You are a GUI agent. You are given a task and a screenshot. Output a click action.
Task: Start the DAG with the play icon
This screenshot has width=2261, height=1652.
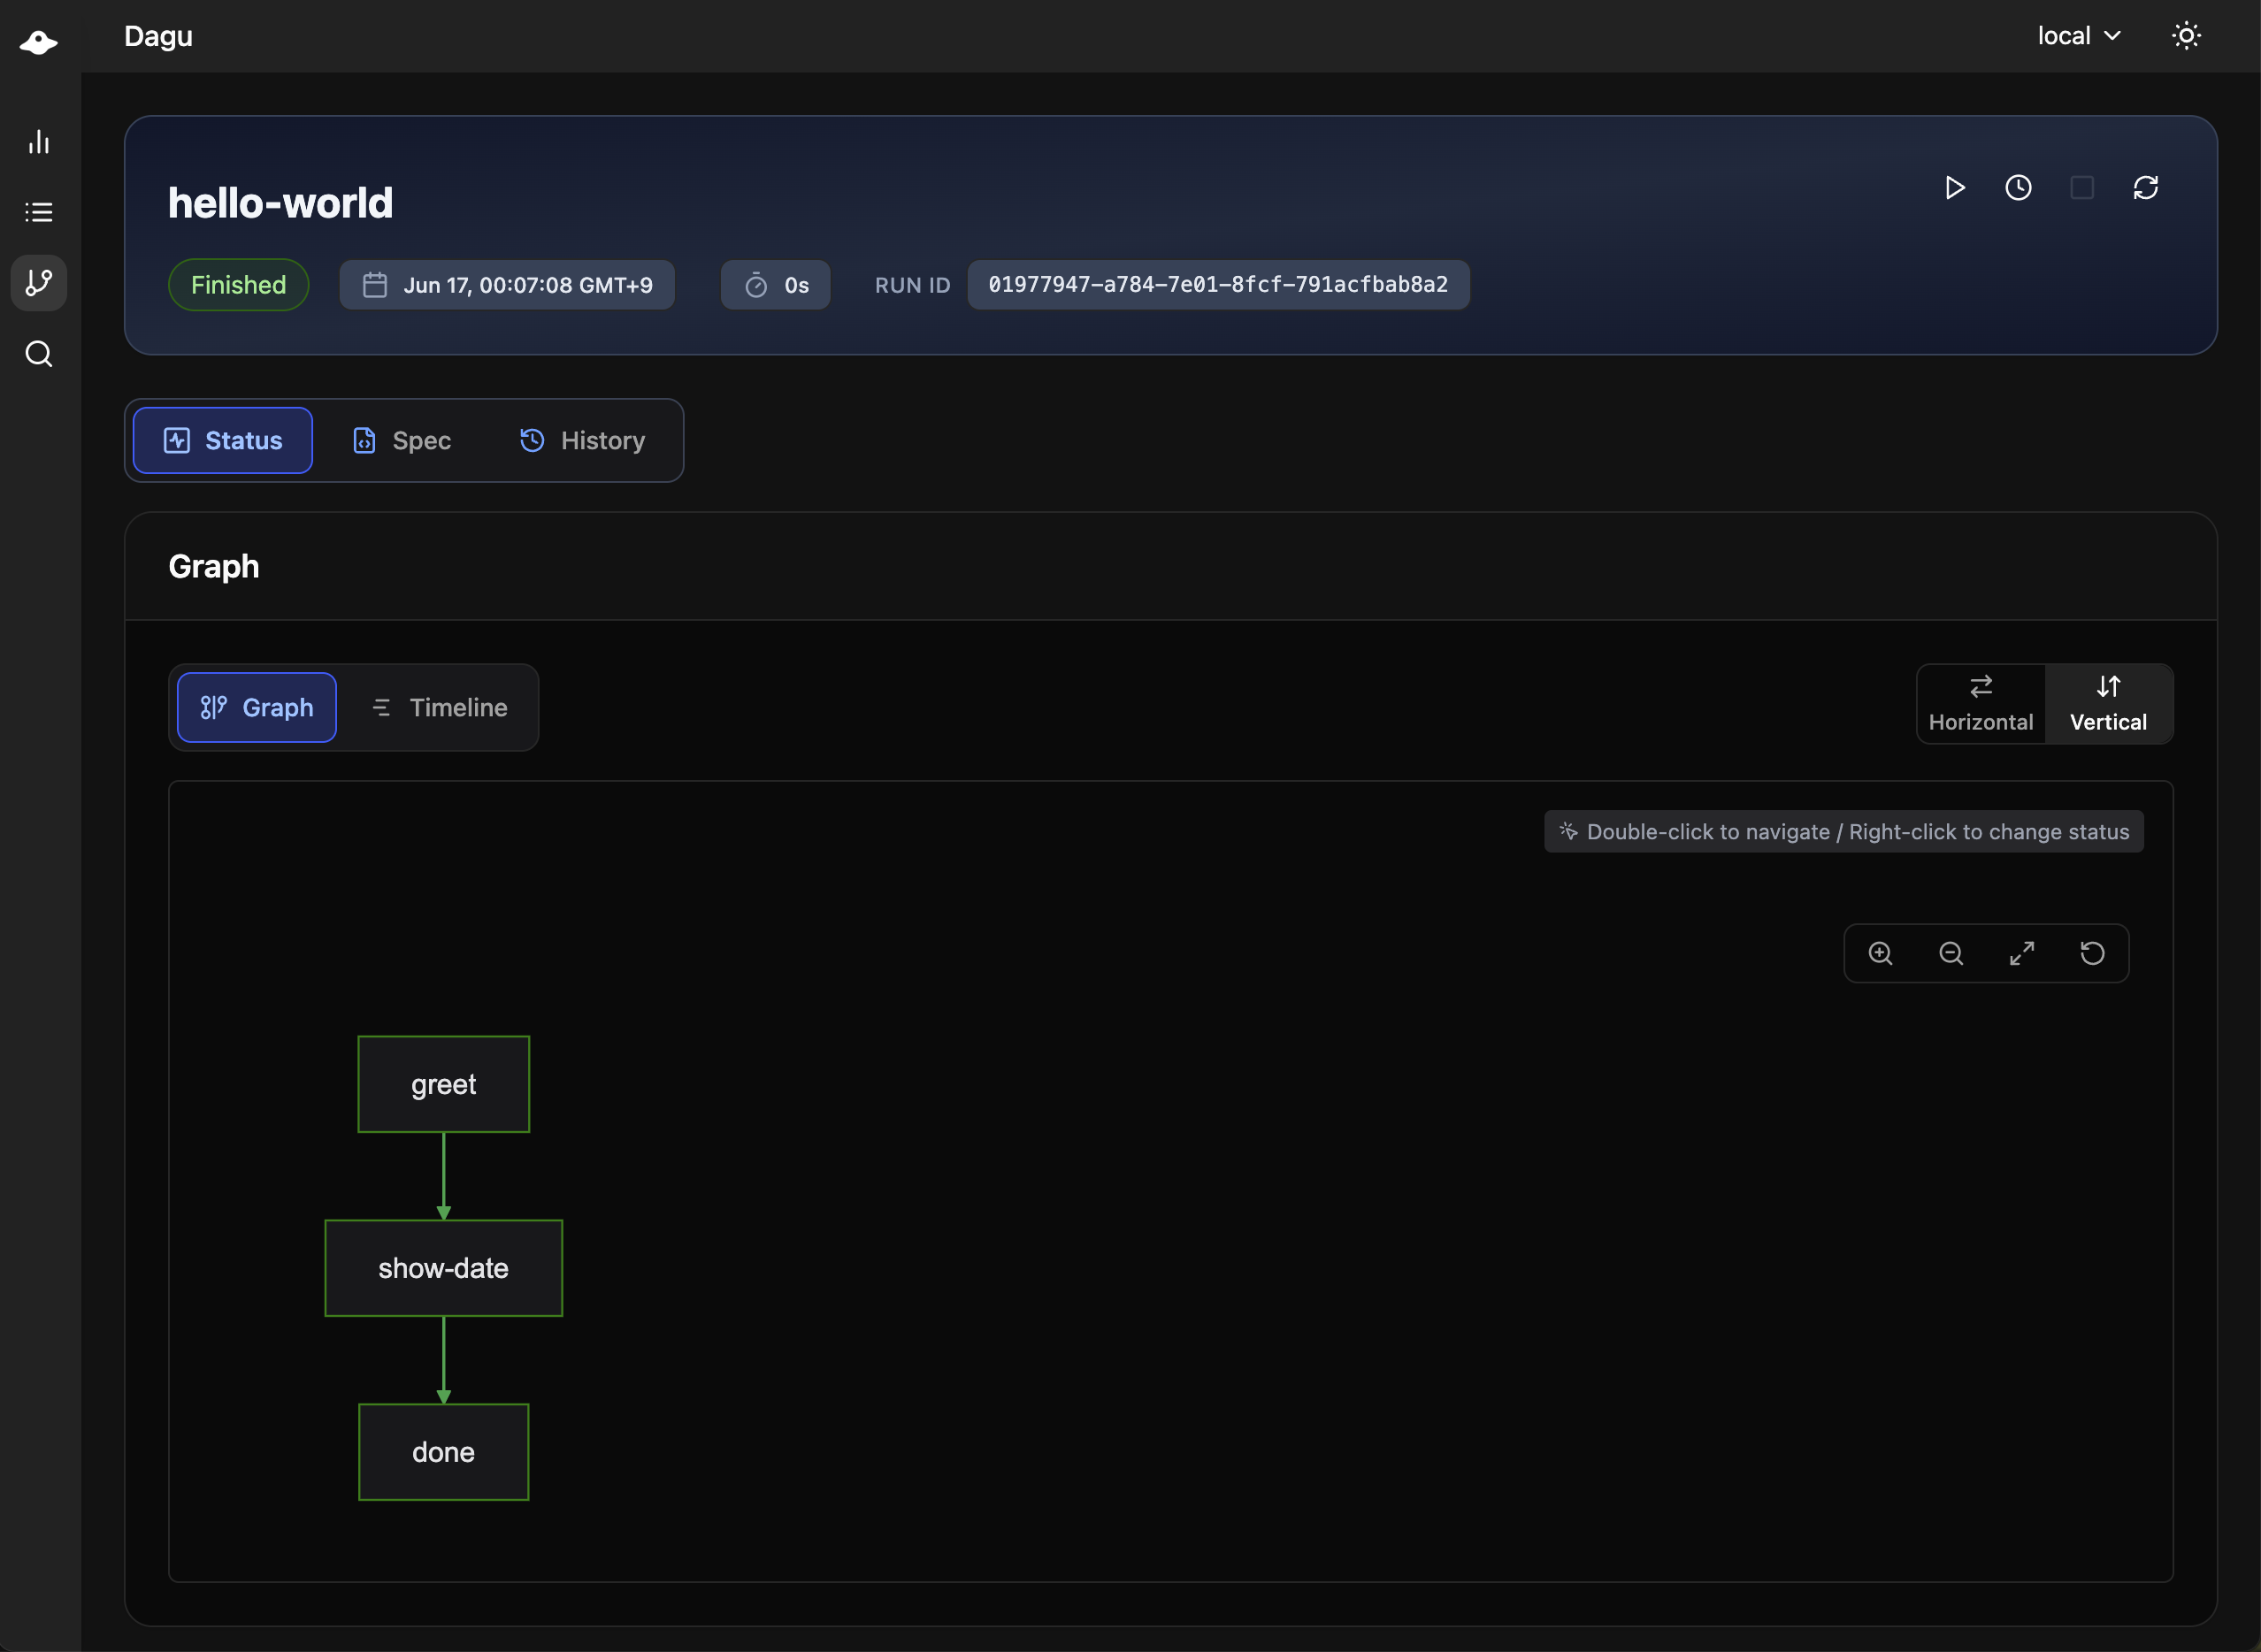(1954, 188)
